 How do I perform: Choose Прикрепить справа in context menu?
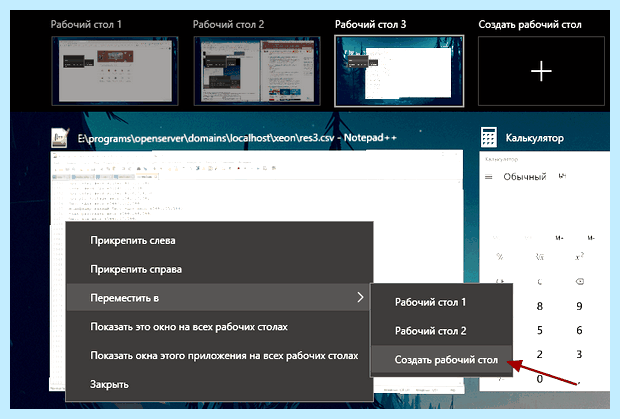(x=219, y=269)
